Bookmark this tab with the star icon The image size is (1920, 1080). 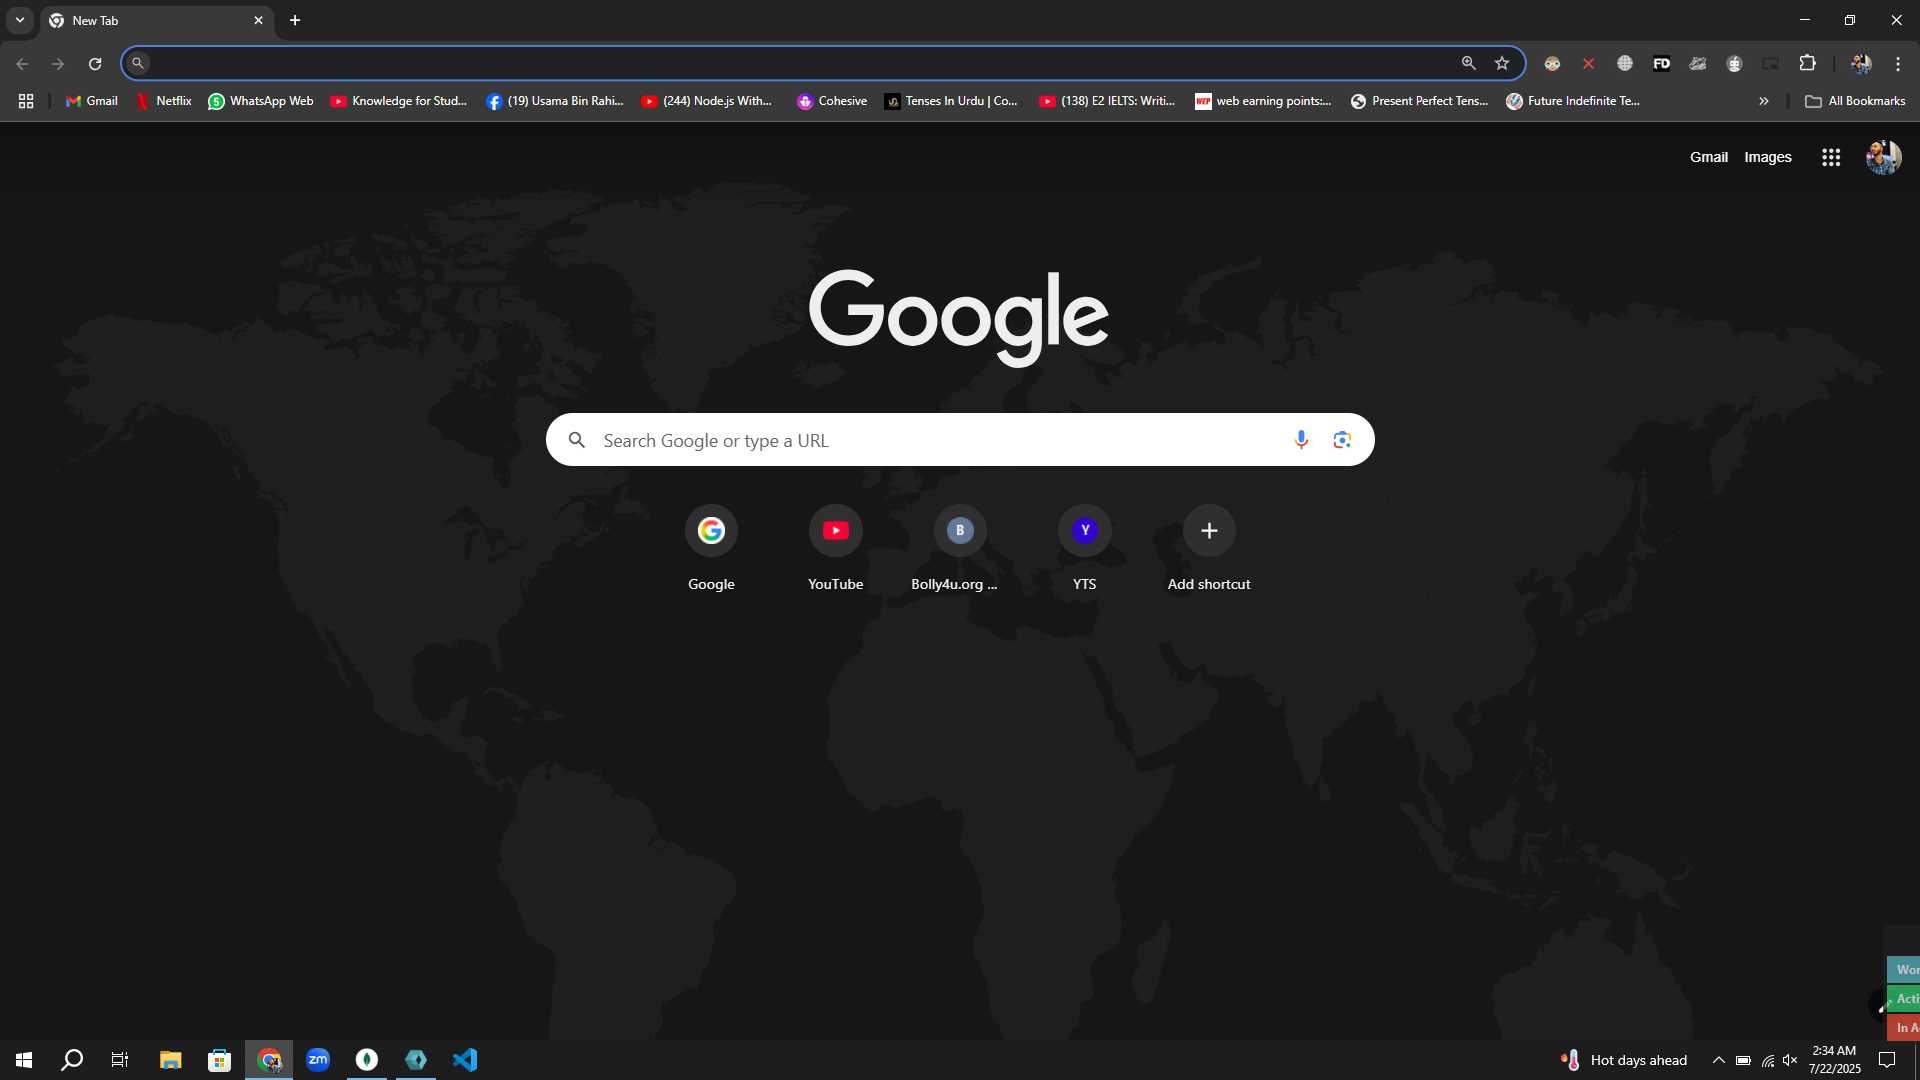pyautogui.click(x=1502, y=63)
